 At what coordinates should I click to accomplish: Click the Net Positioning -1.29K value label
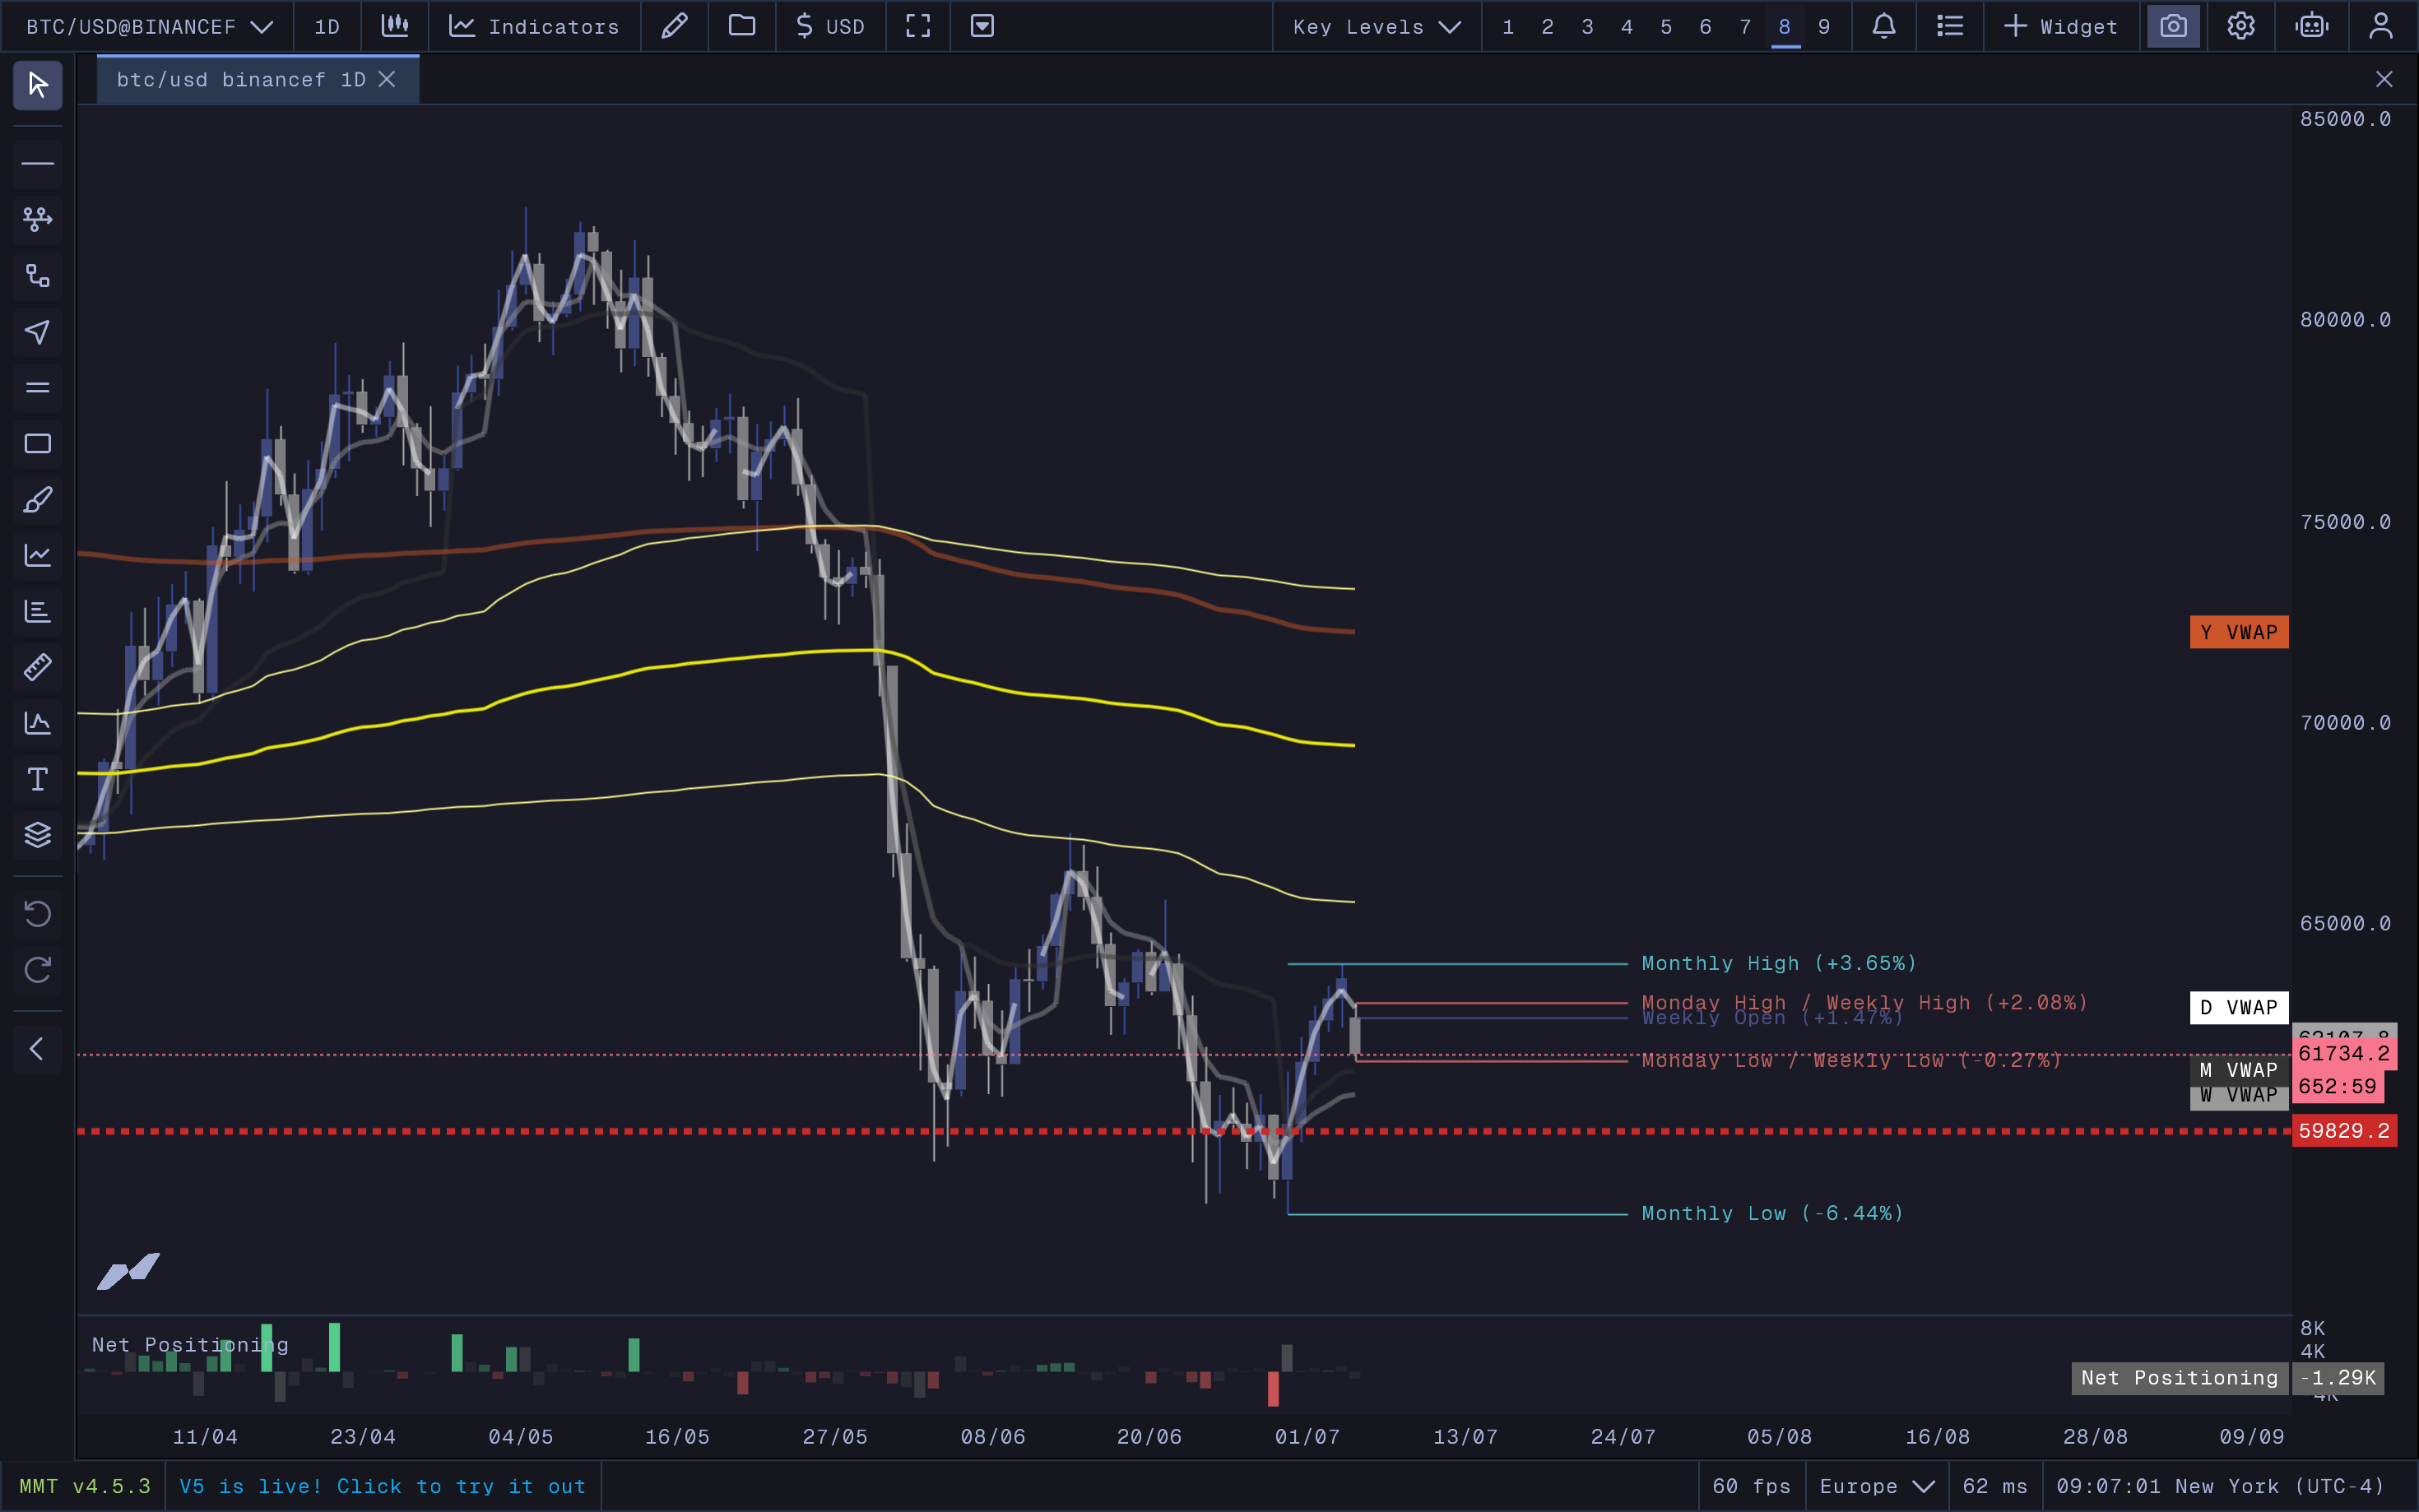2337,1378
